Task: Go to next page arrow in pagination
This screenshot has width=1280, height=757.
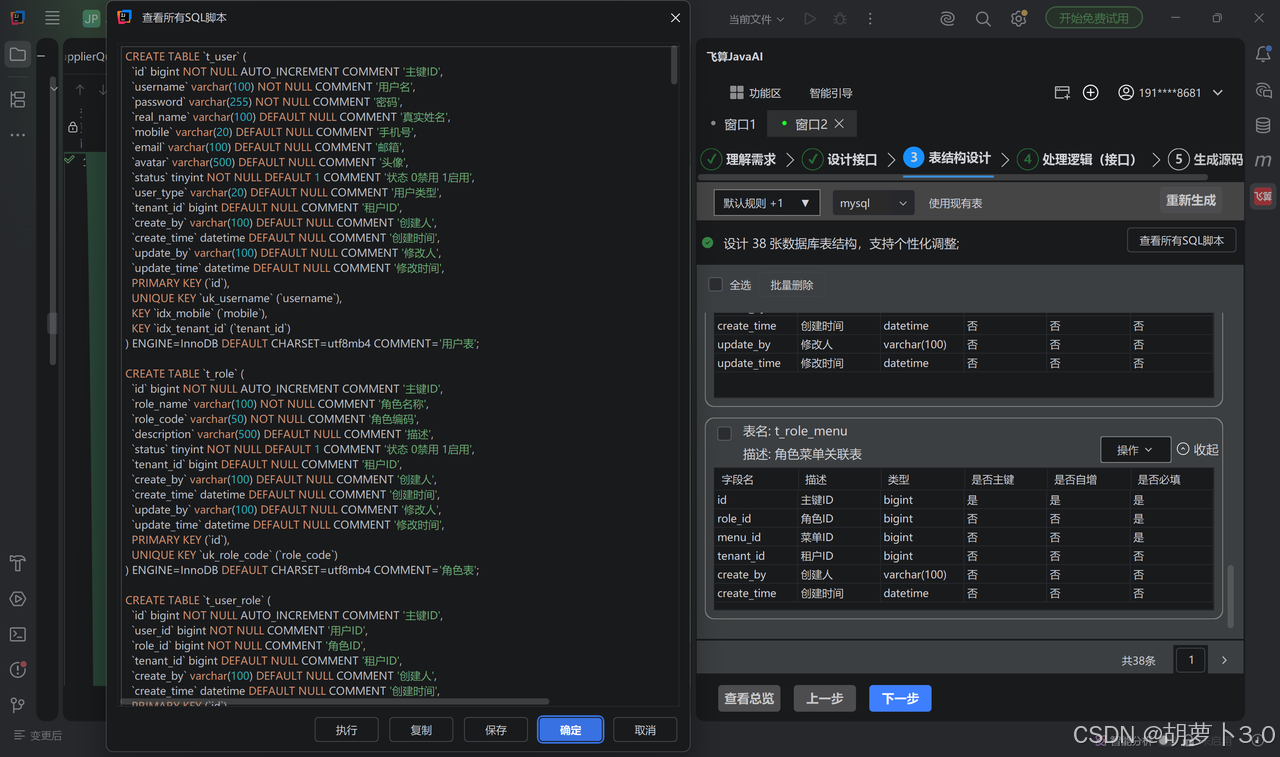Action: click(x=1224, y=660)
